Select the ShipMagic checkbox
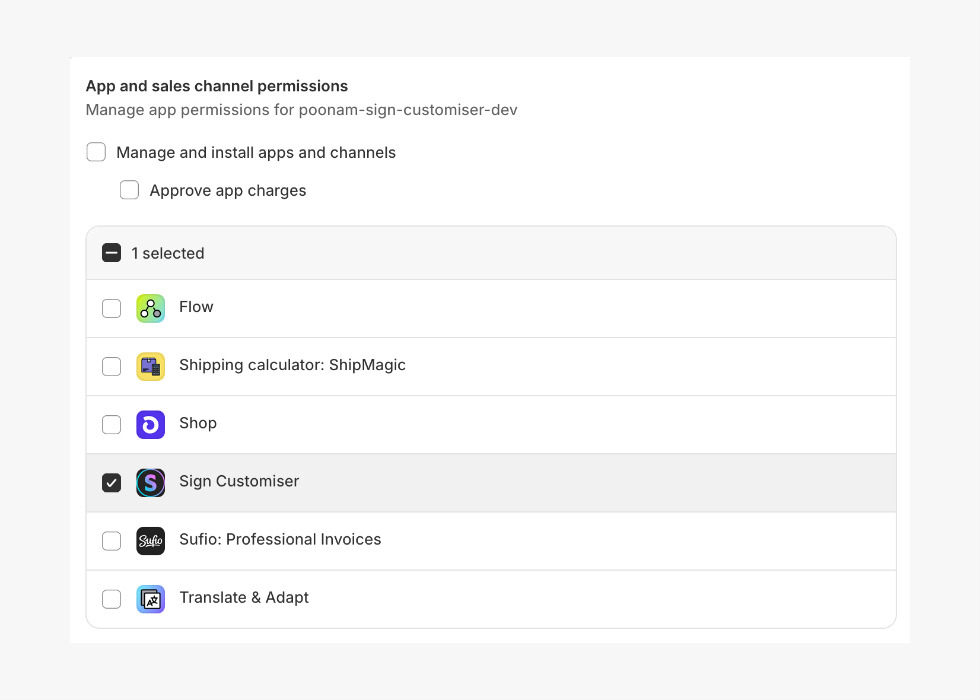Viewport: 980px width, 700px height. (112, 366)
